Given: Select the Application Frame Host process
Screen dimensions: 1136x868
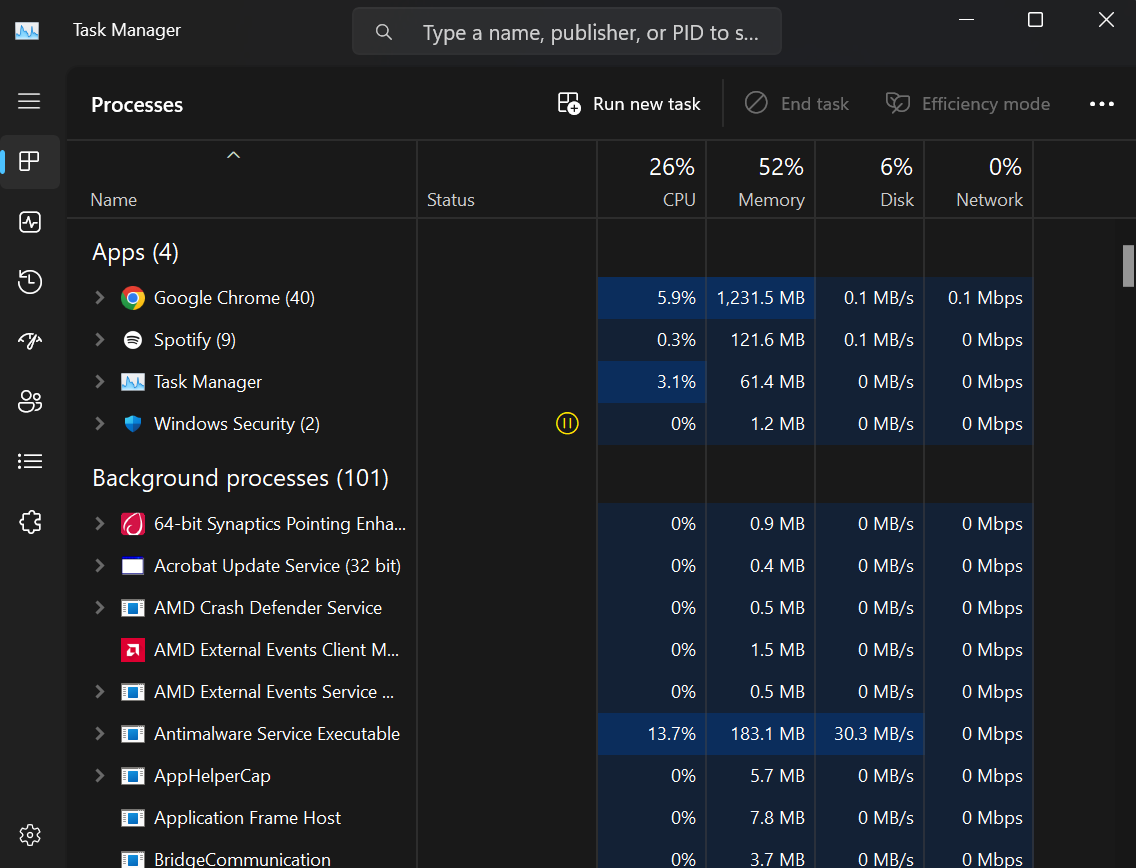Looking at the screenshot, I should (247, 818).
